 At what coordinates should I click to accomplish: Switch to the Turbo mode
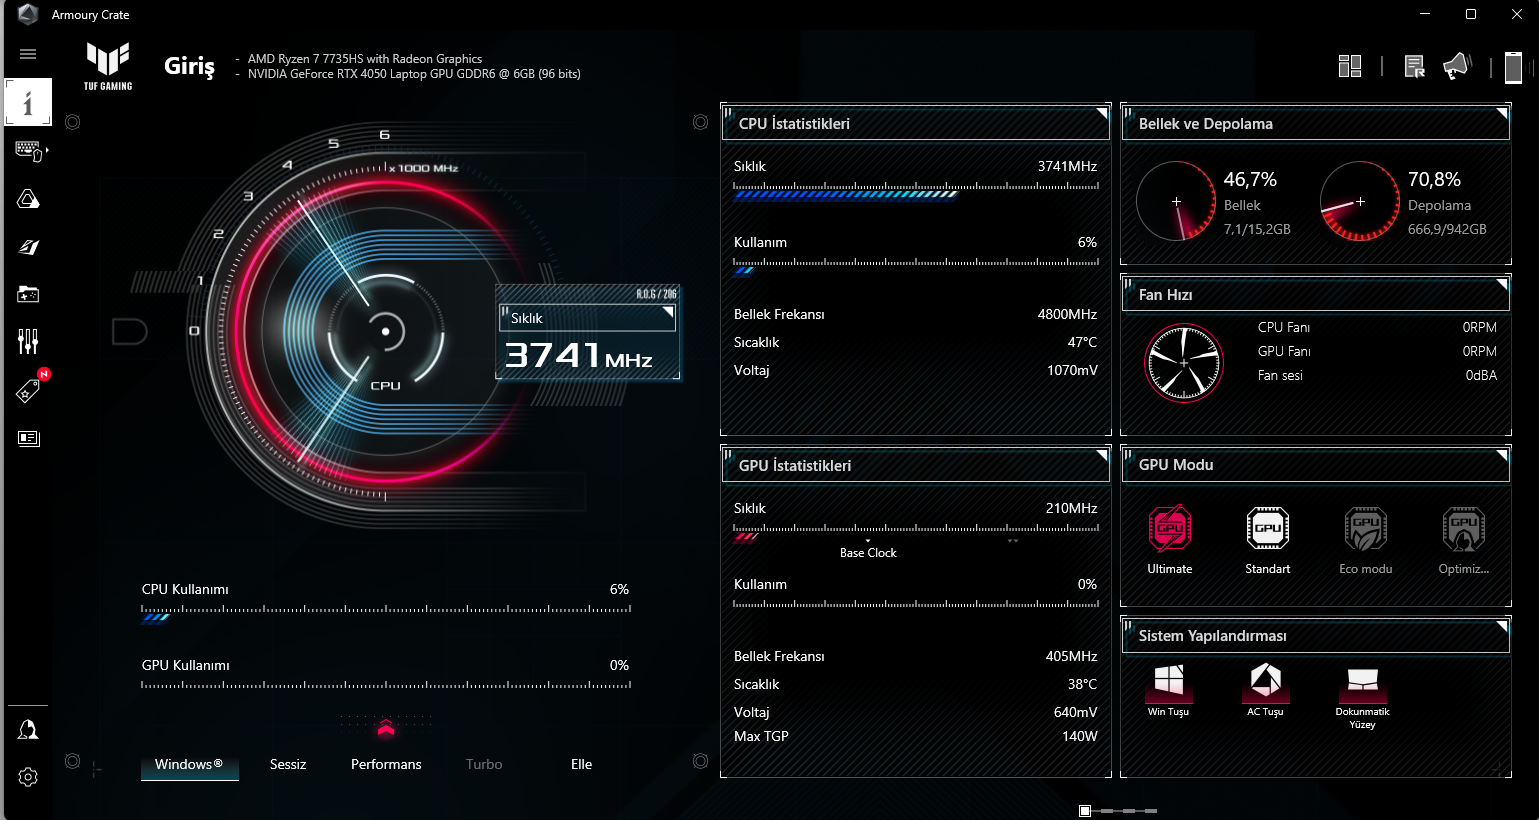484,764
